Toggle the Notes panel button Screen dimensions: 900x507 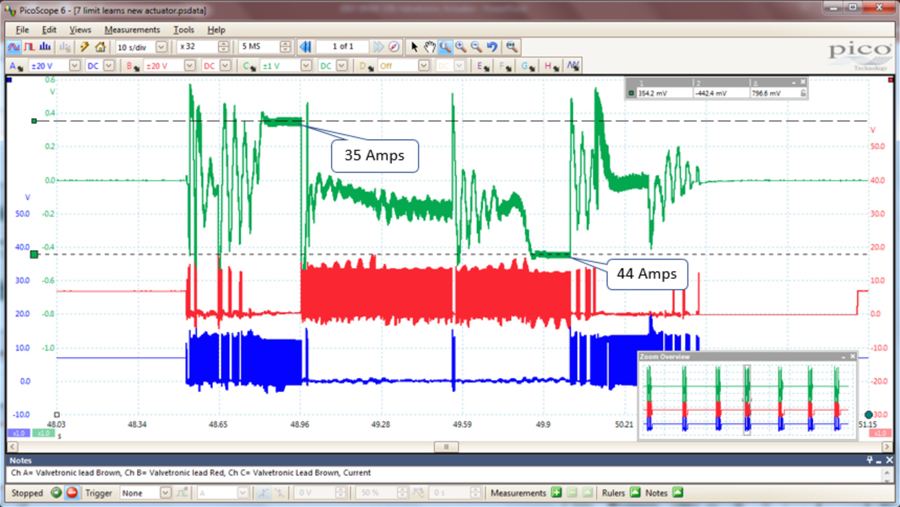point(678,493)
